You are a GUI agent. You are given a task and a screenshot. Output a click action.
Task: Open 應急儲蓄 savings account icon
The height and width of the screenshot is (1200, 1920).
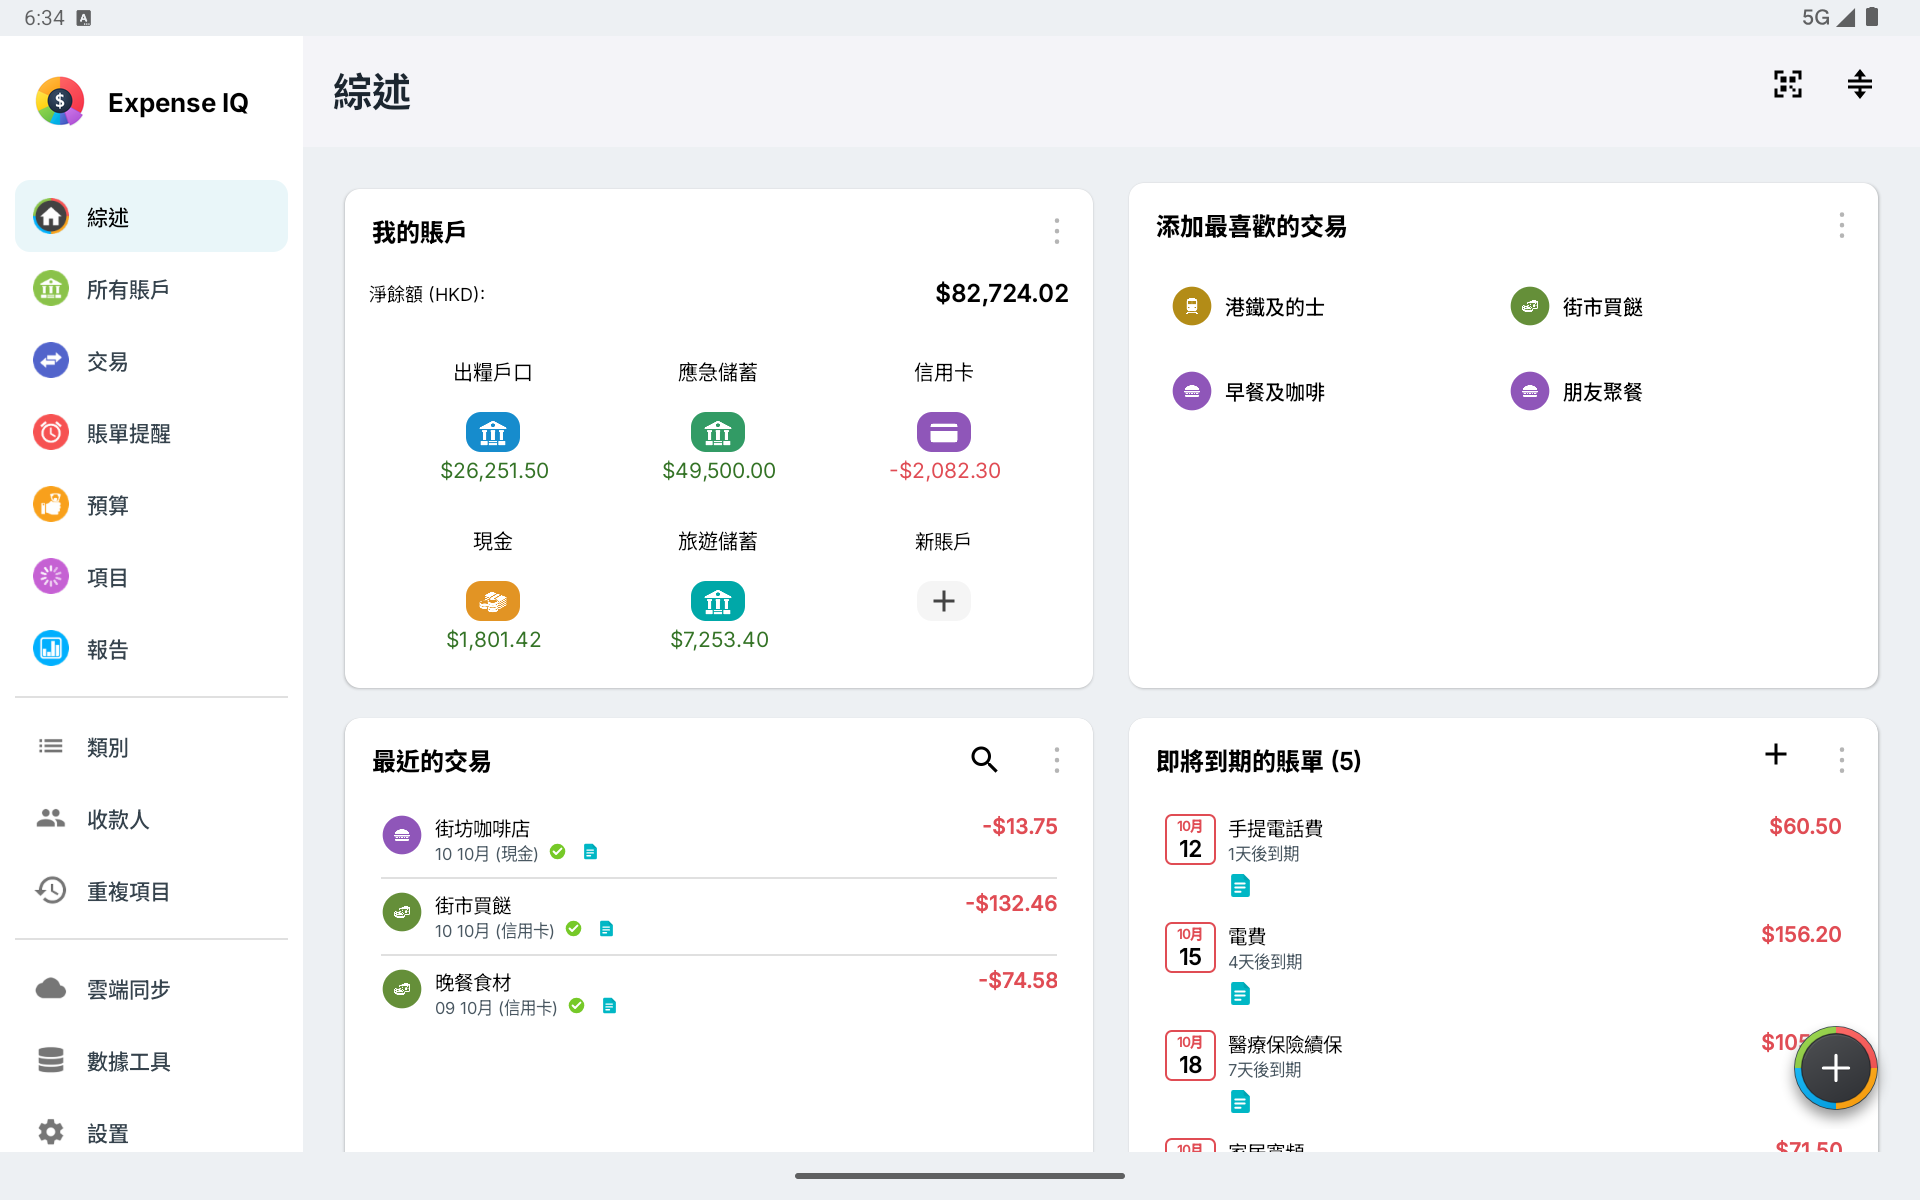coord(718,432)
